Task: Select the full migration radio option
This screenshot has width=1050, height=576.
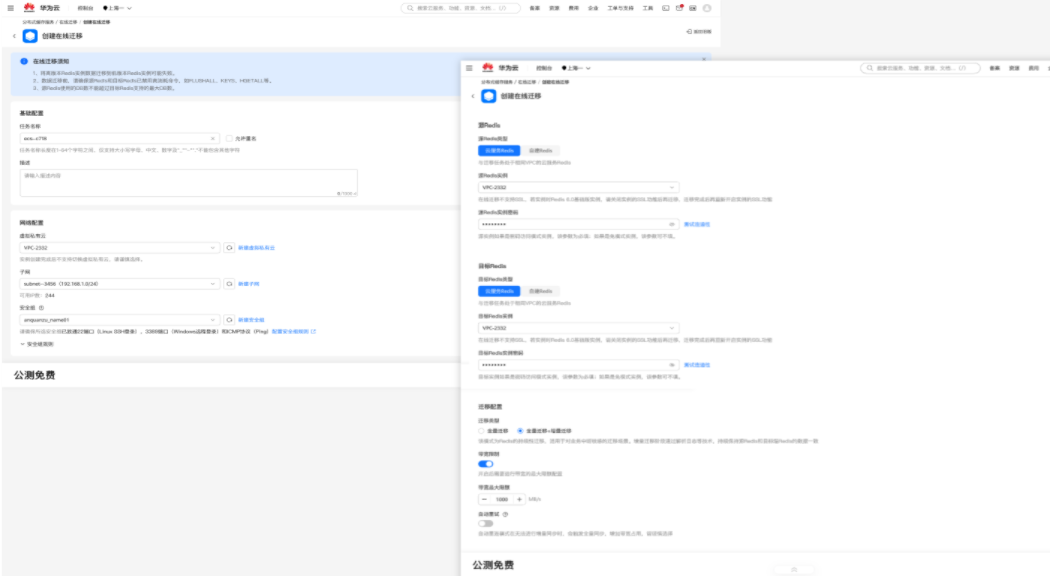Action: 481,431
